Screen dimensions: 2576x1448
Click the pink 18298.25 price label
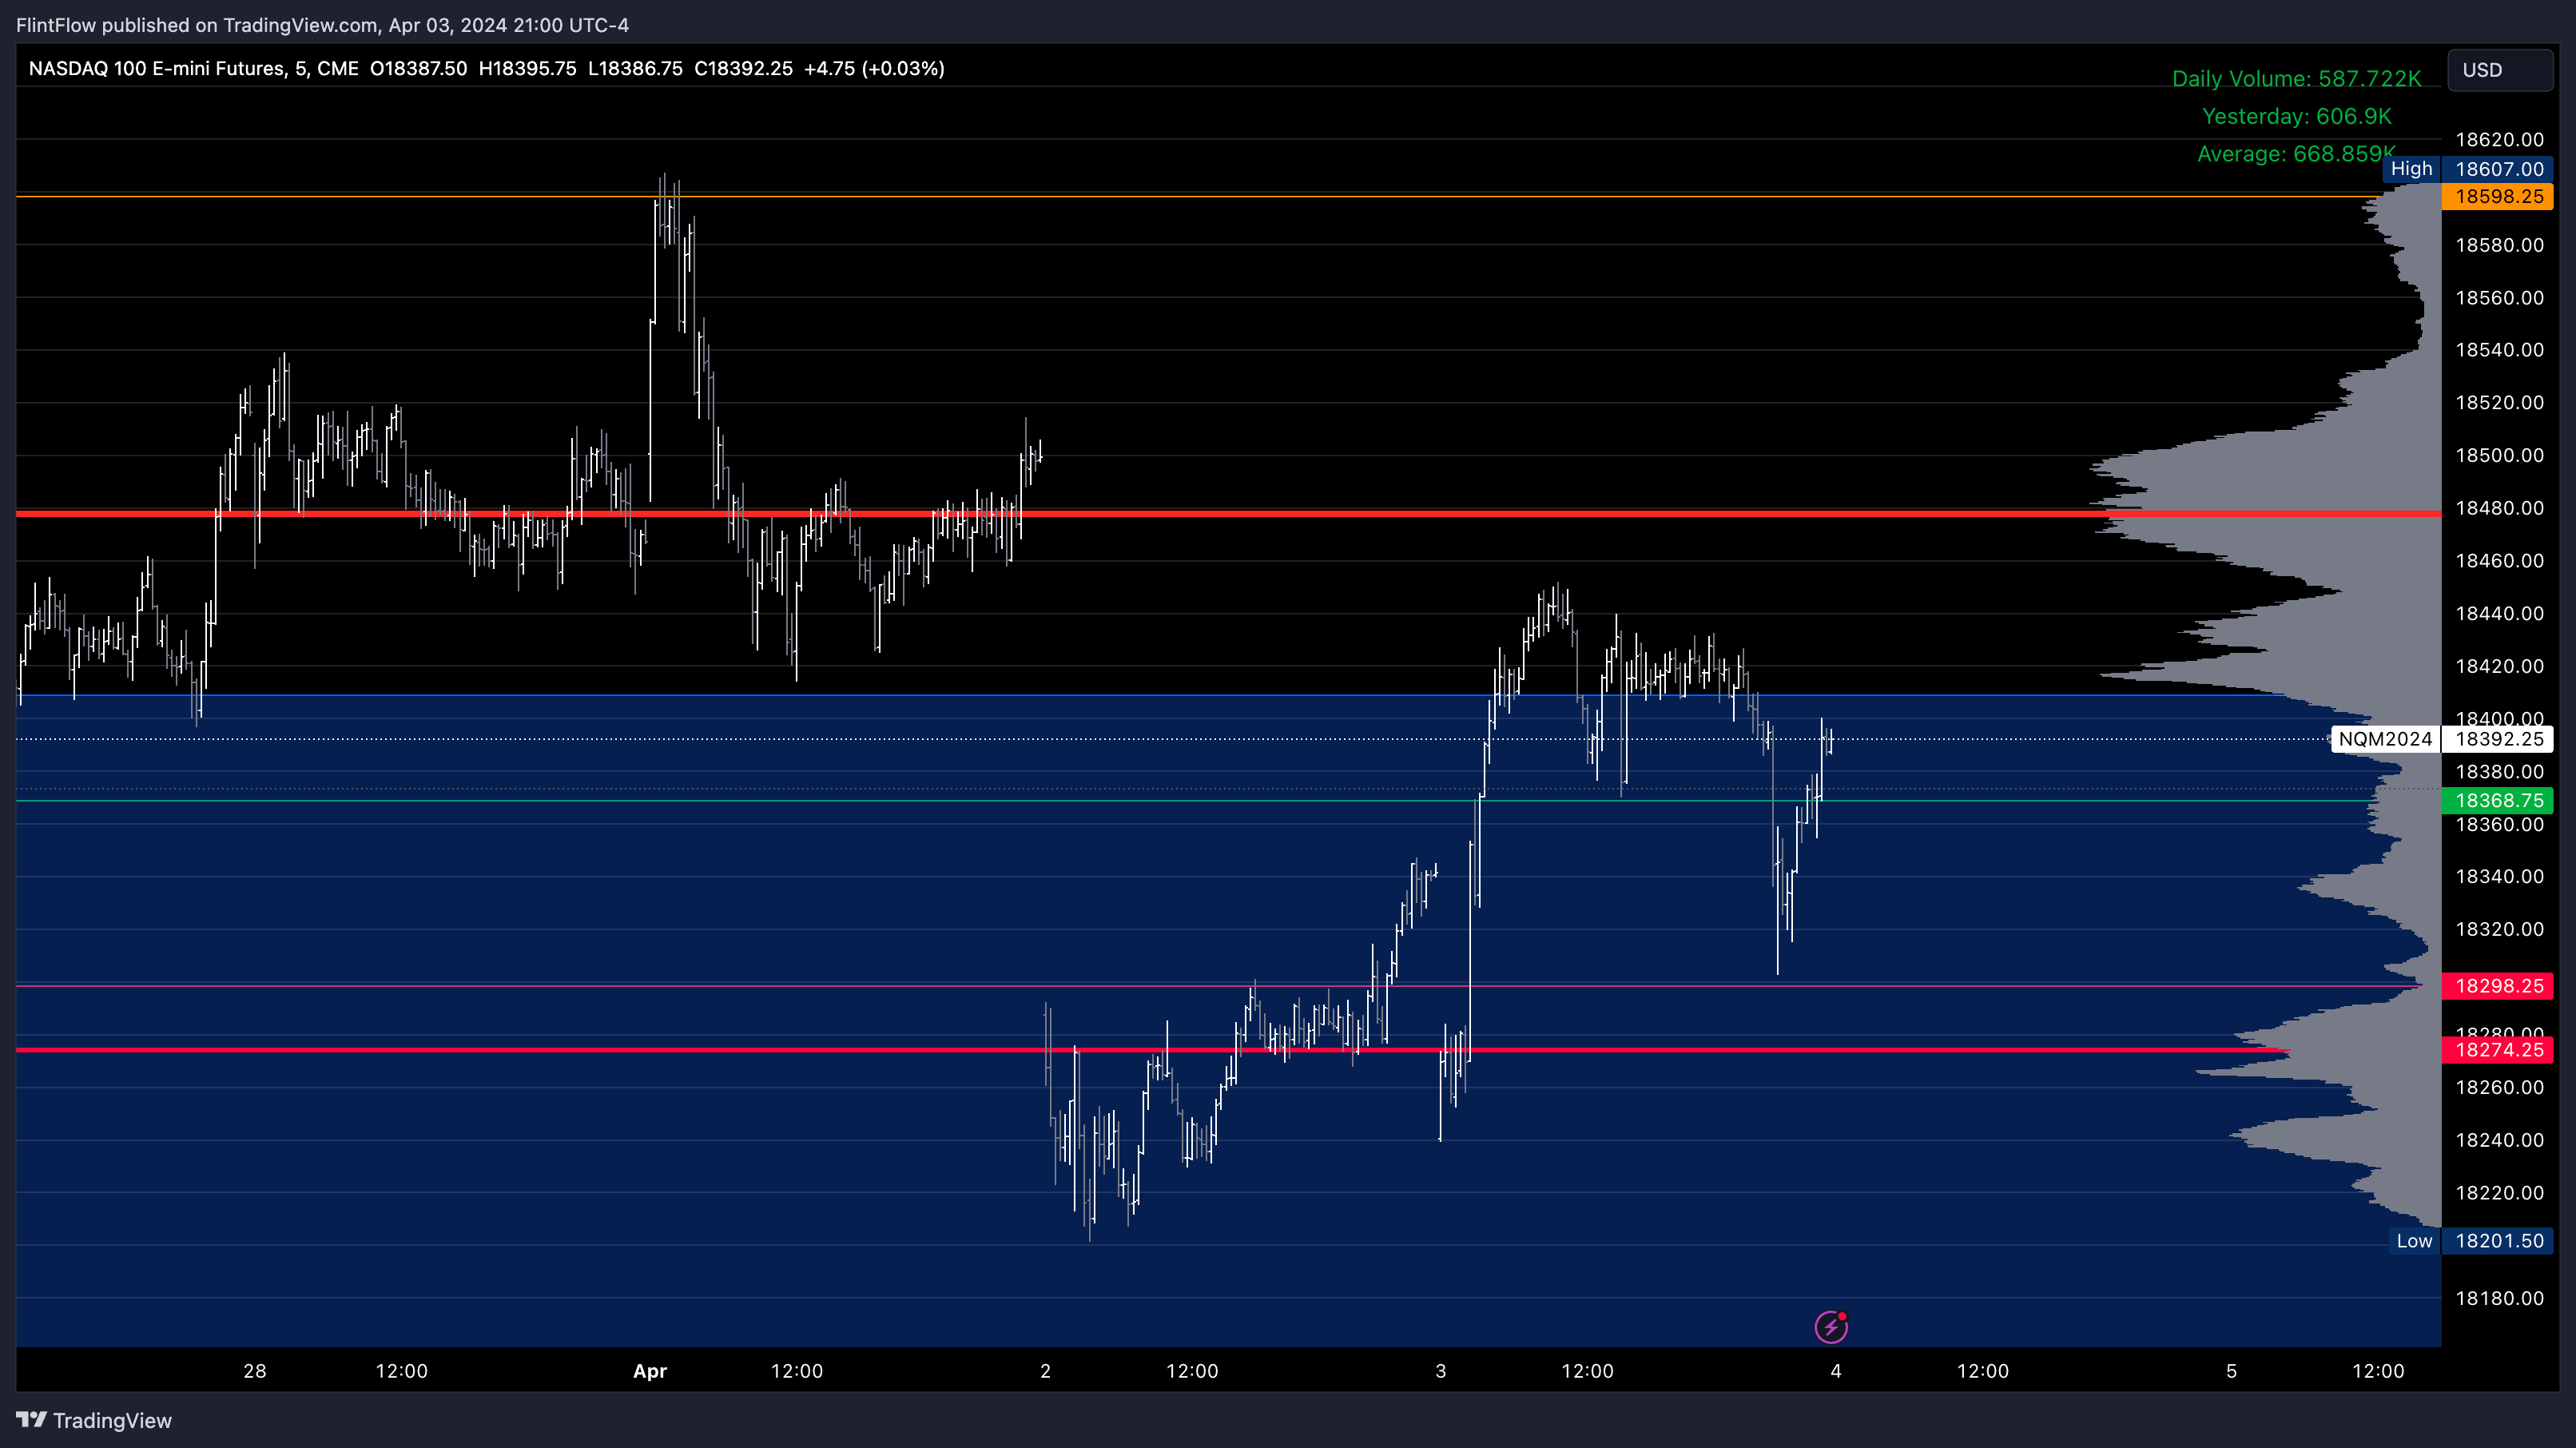pos(2498,986)
